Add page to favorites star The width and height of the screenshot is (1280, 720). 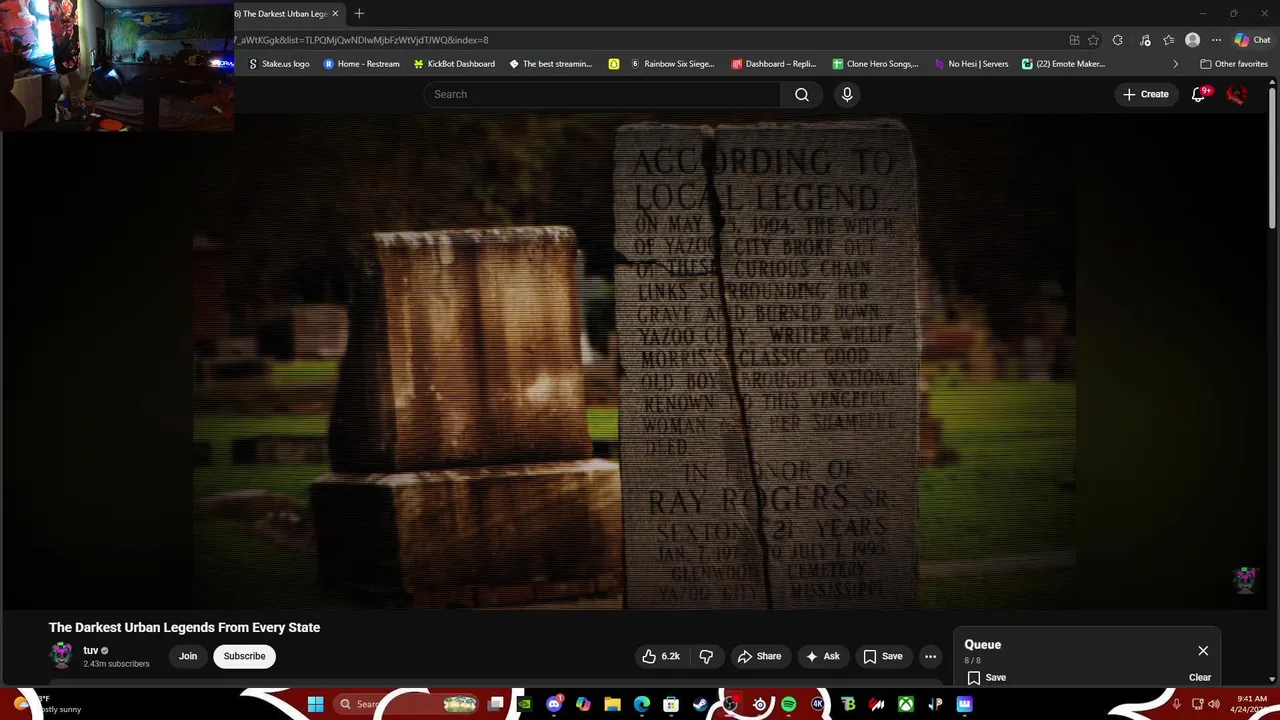coord(1093,40)
